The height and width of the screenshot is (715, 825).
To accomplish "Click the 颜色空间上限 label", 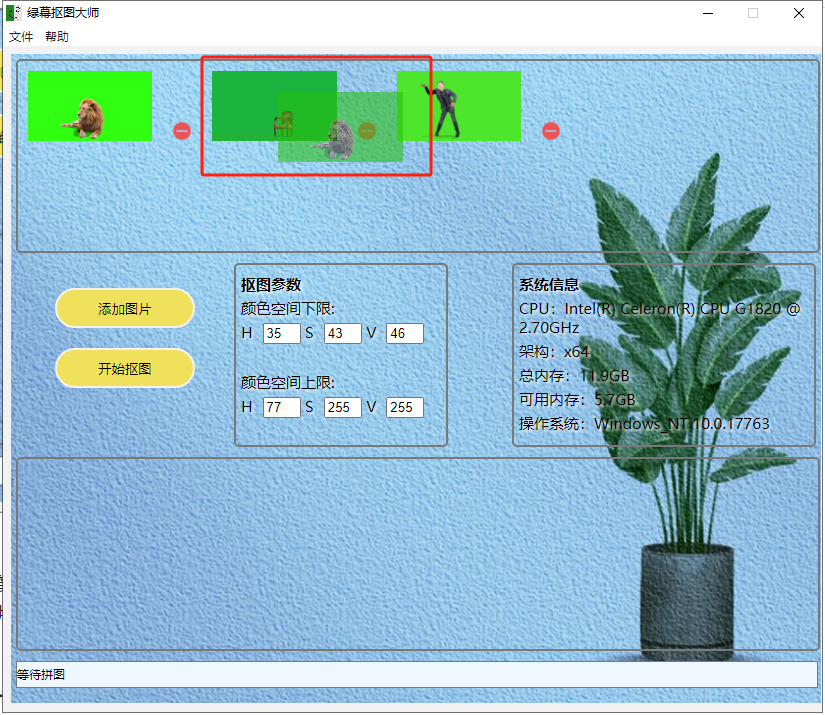I will click(x=288, y=382).
